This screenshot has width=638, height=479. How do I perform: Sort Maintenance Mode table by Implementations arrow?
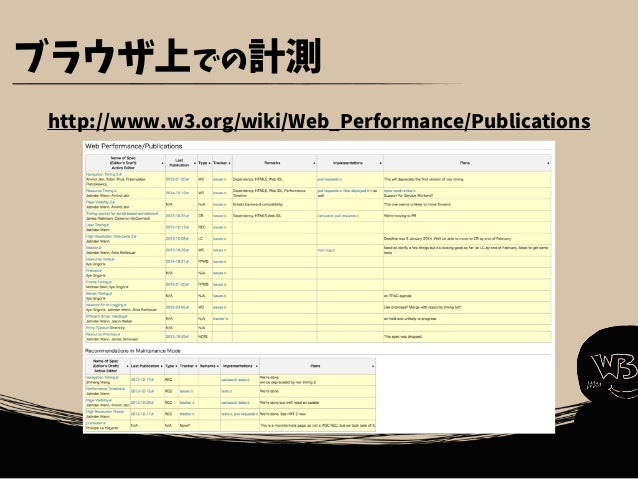[256, 367]
